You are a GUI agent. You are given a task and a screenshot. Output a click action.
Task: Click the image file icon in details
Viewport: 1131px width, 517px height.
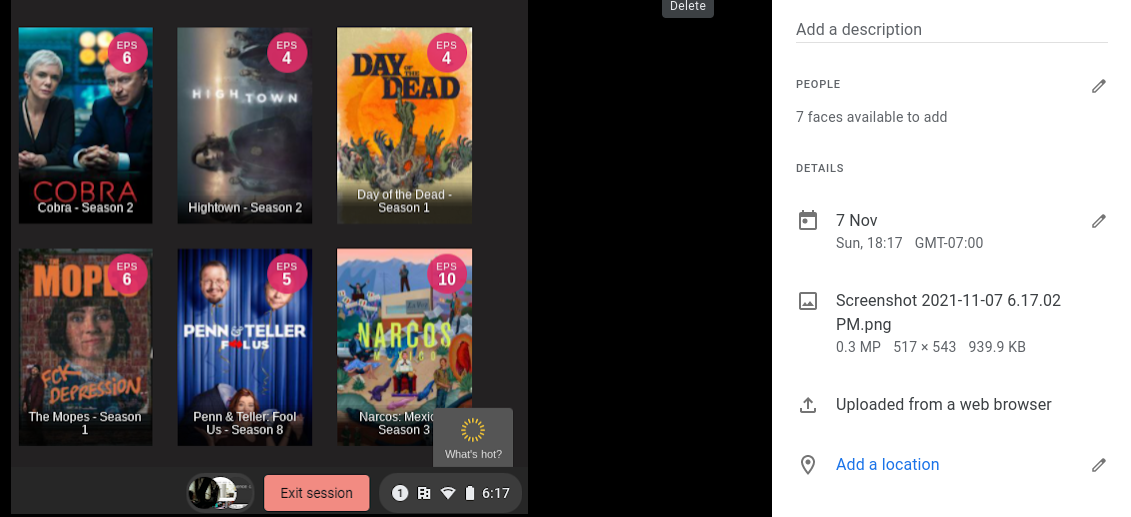[x=808, y=301]
